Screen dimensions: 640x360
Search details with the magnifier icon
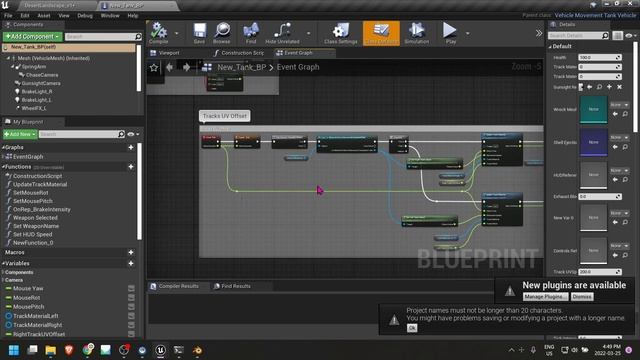tap(605, 36)
